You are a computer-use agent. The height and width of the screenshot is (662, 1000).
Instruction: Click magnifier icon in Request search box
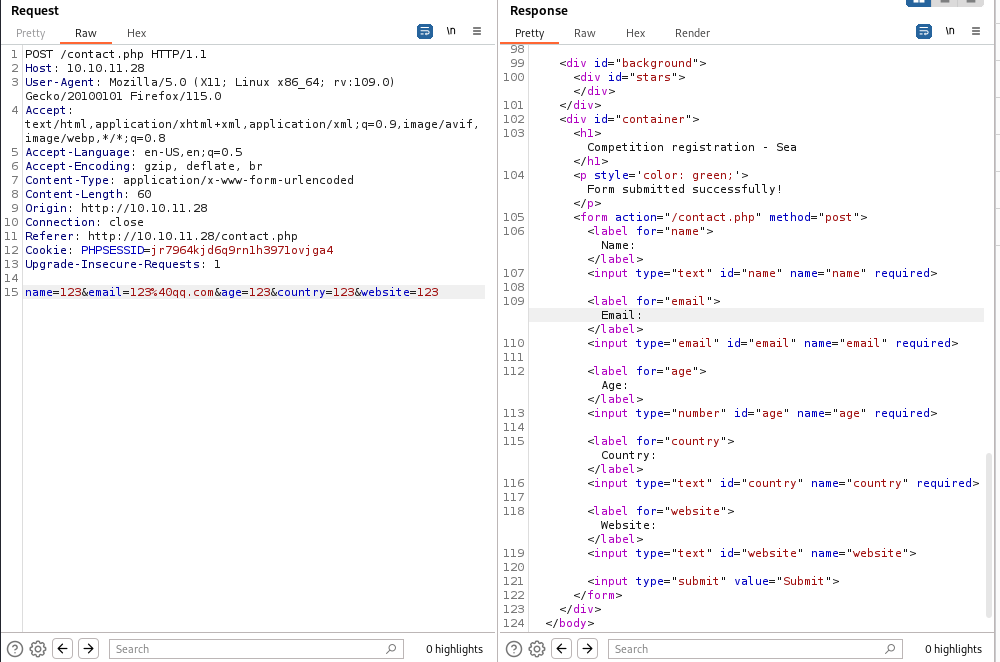pos(391,649)
